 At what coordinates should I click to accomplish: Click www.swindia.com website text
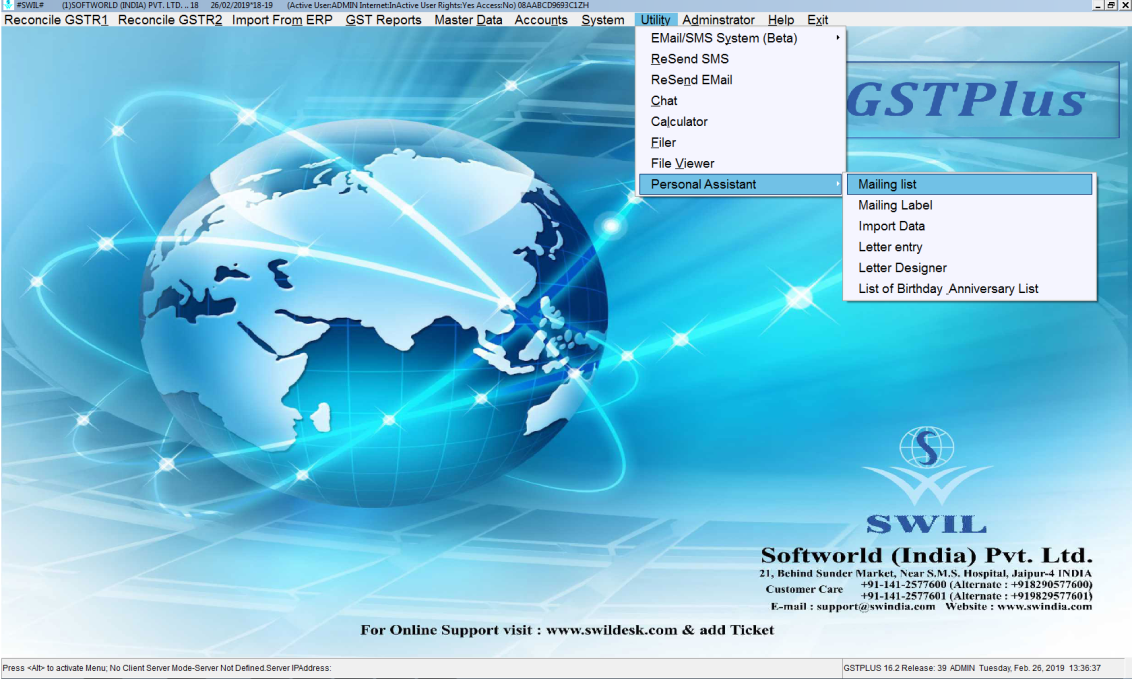click(1045, 607)
